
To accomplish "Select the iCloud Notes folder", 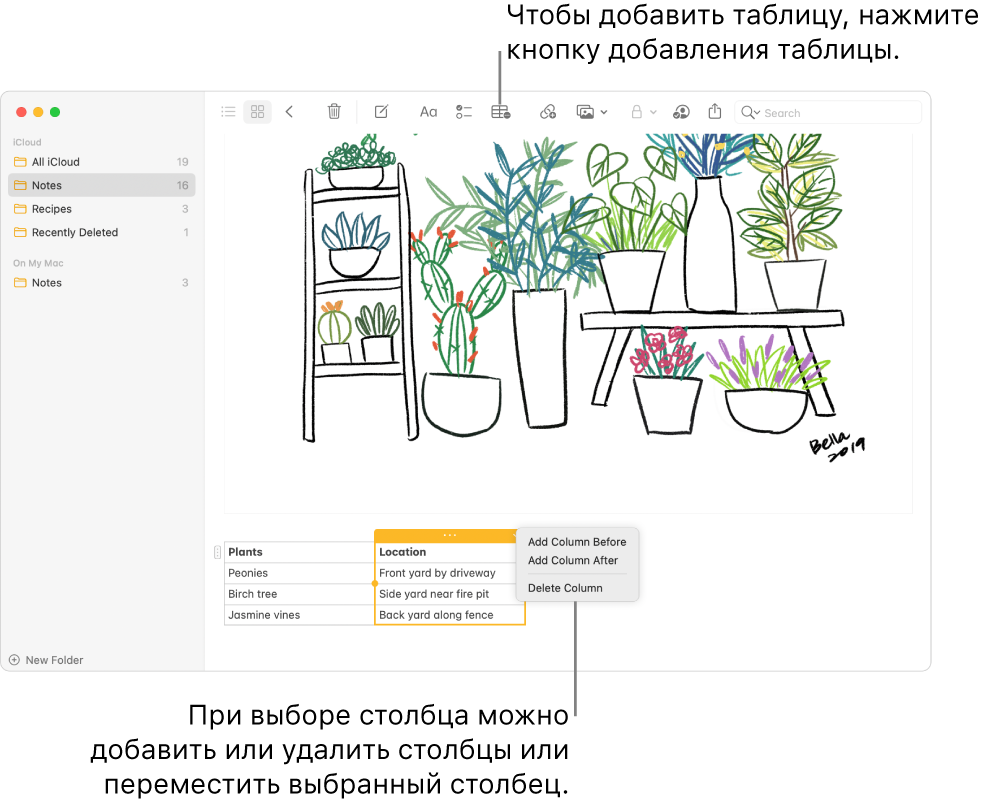I will [x=101, y=185].
